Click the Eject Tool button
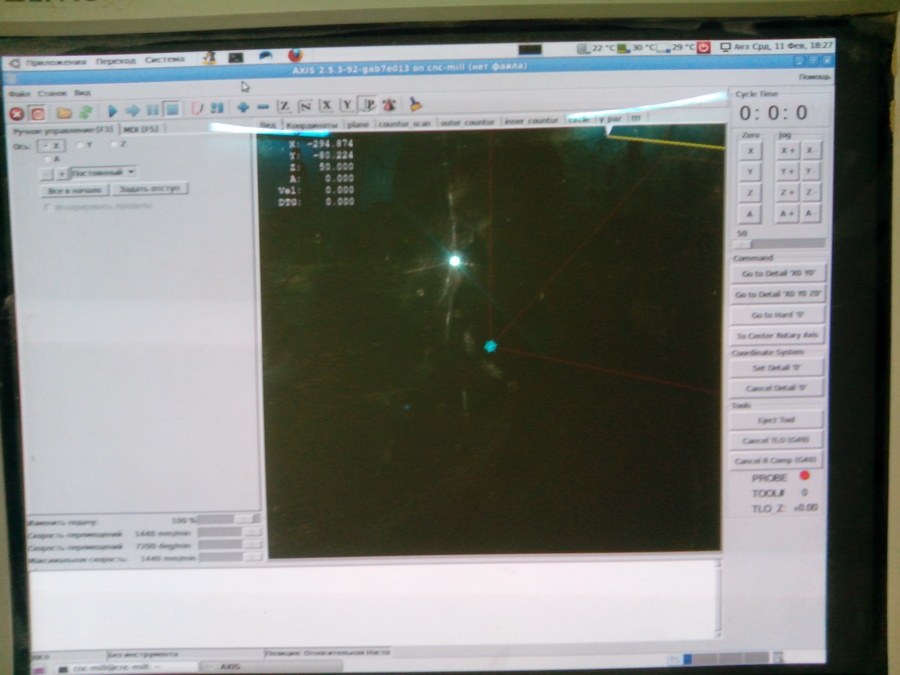Viewport: 900px width, 675px height. pyautogui.click(x=776, y=420)
